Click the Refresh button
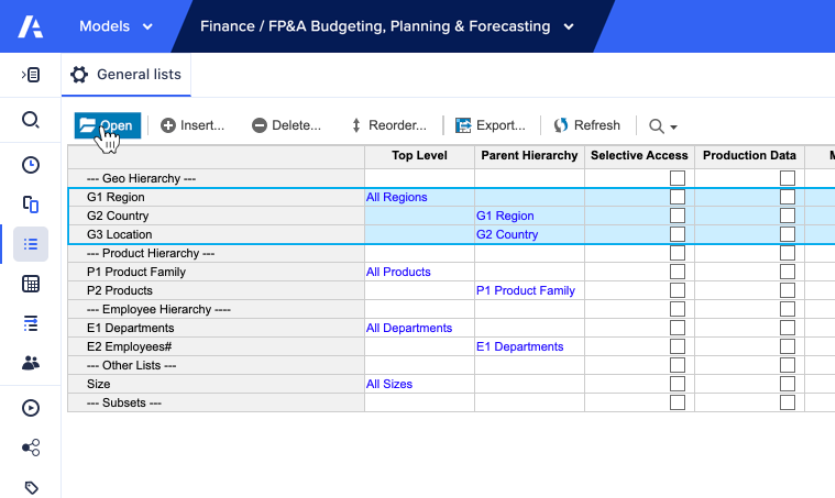The height and width of the screenshot is (498, 835). click(x=586, y=125)
